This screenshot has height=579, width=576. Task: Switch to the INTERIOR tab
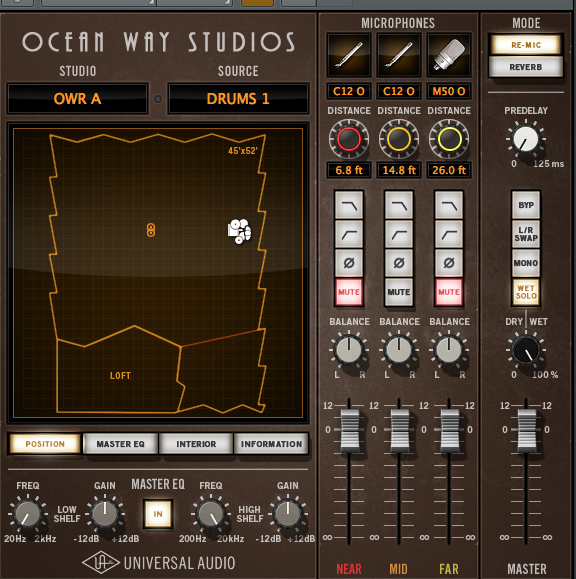coord(196,443)
